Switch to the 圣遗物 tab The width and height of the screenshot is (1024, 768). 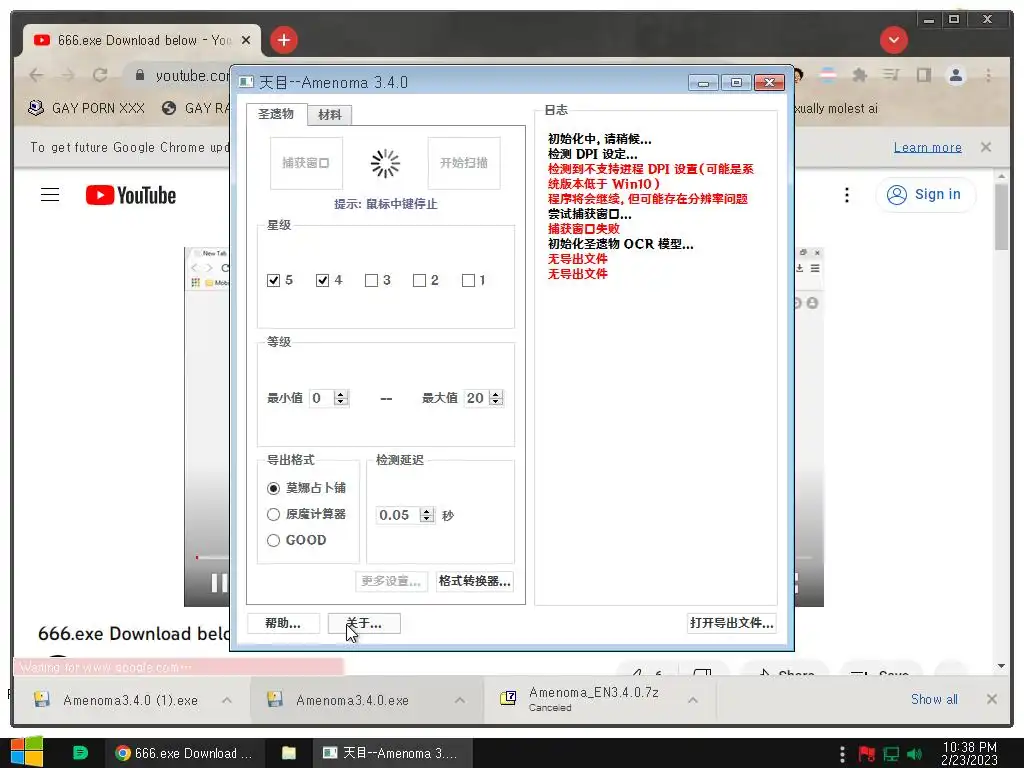pos(276,114)
